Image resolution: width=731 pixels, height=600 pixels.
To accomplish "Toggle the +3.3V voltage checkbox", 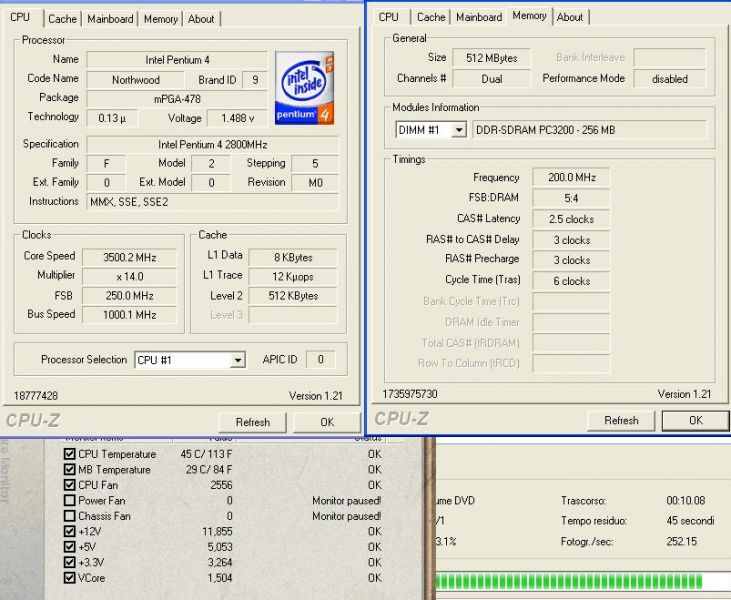I will (69, 562).
